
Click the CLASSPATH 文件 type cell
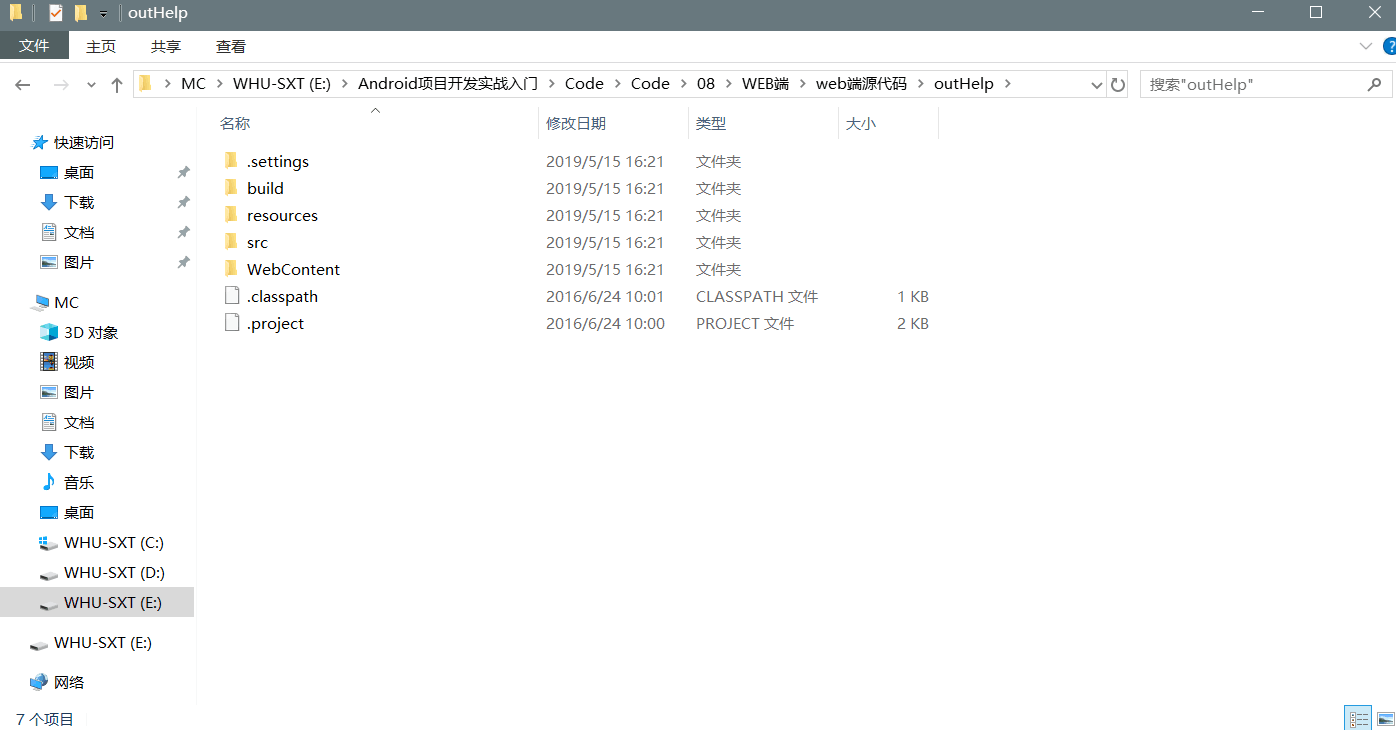757,296
